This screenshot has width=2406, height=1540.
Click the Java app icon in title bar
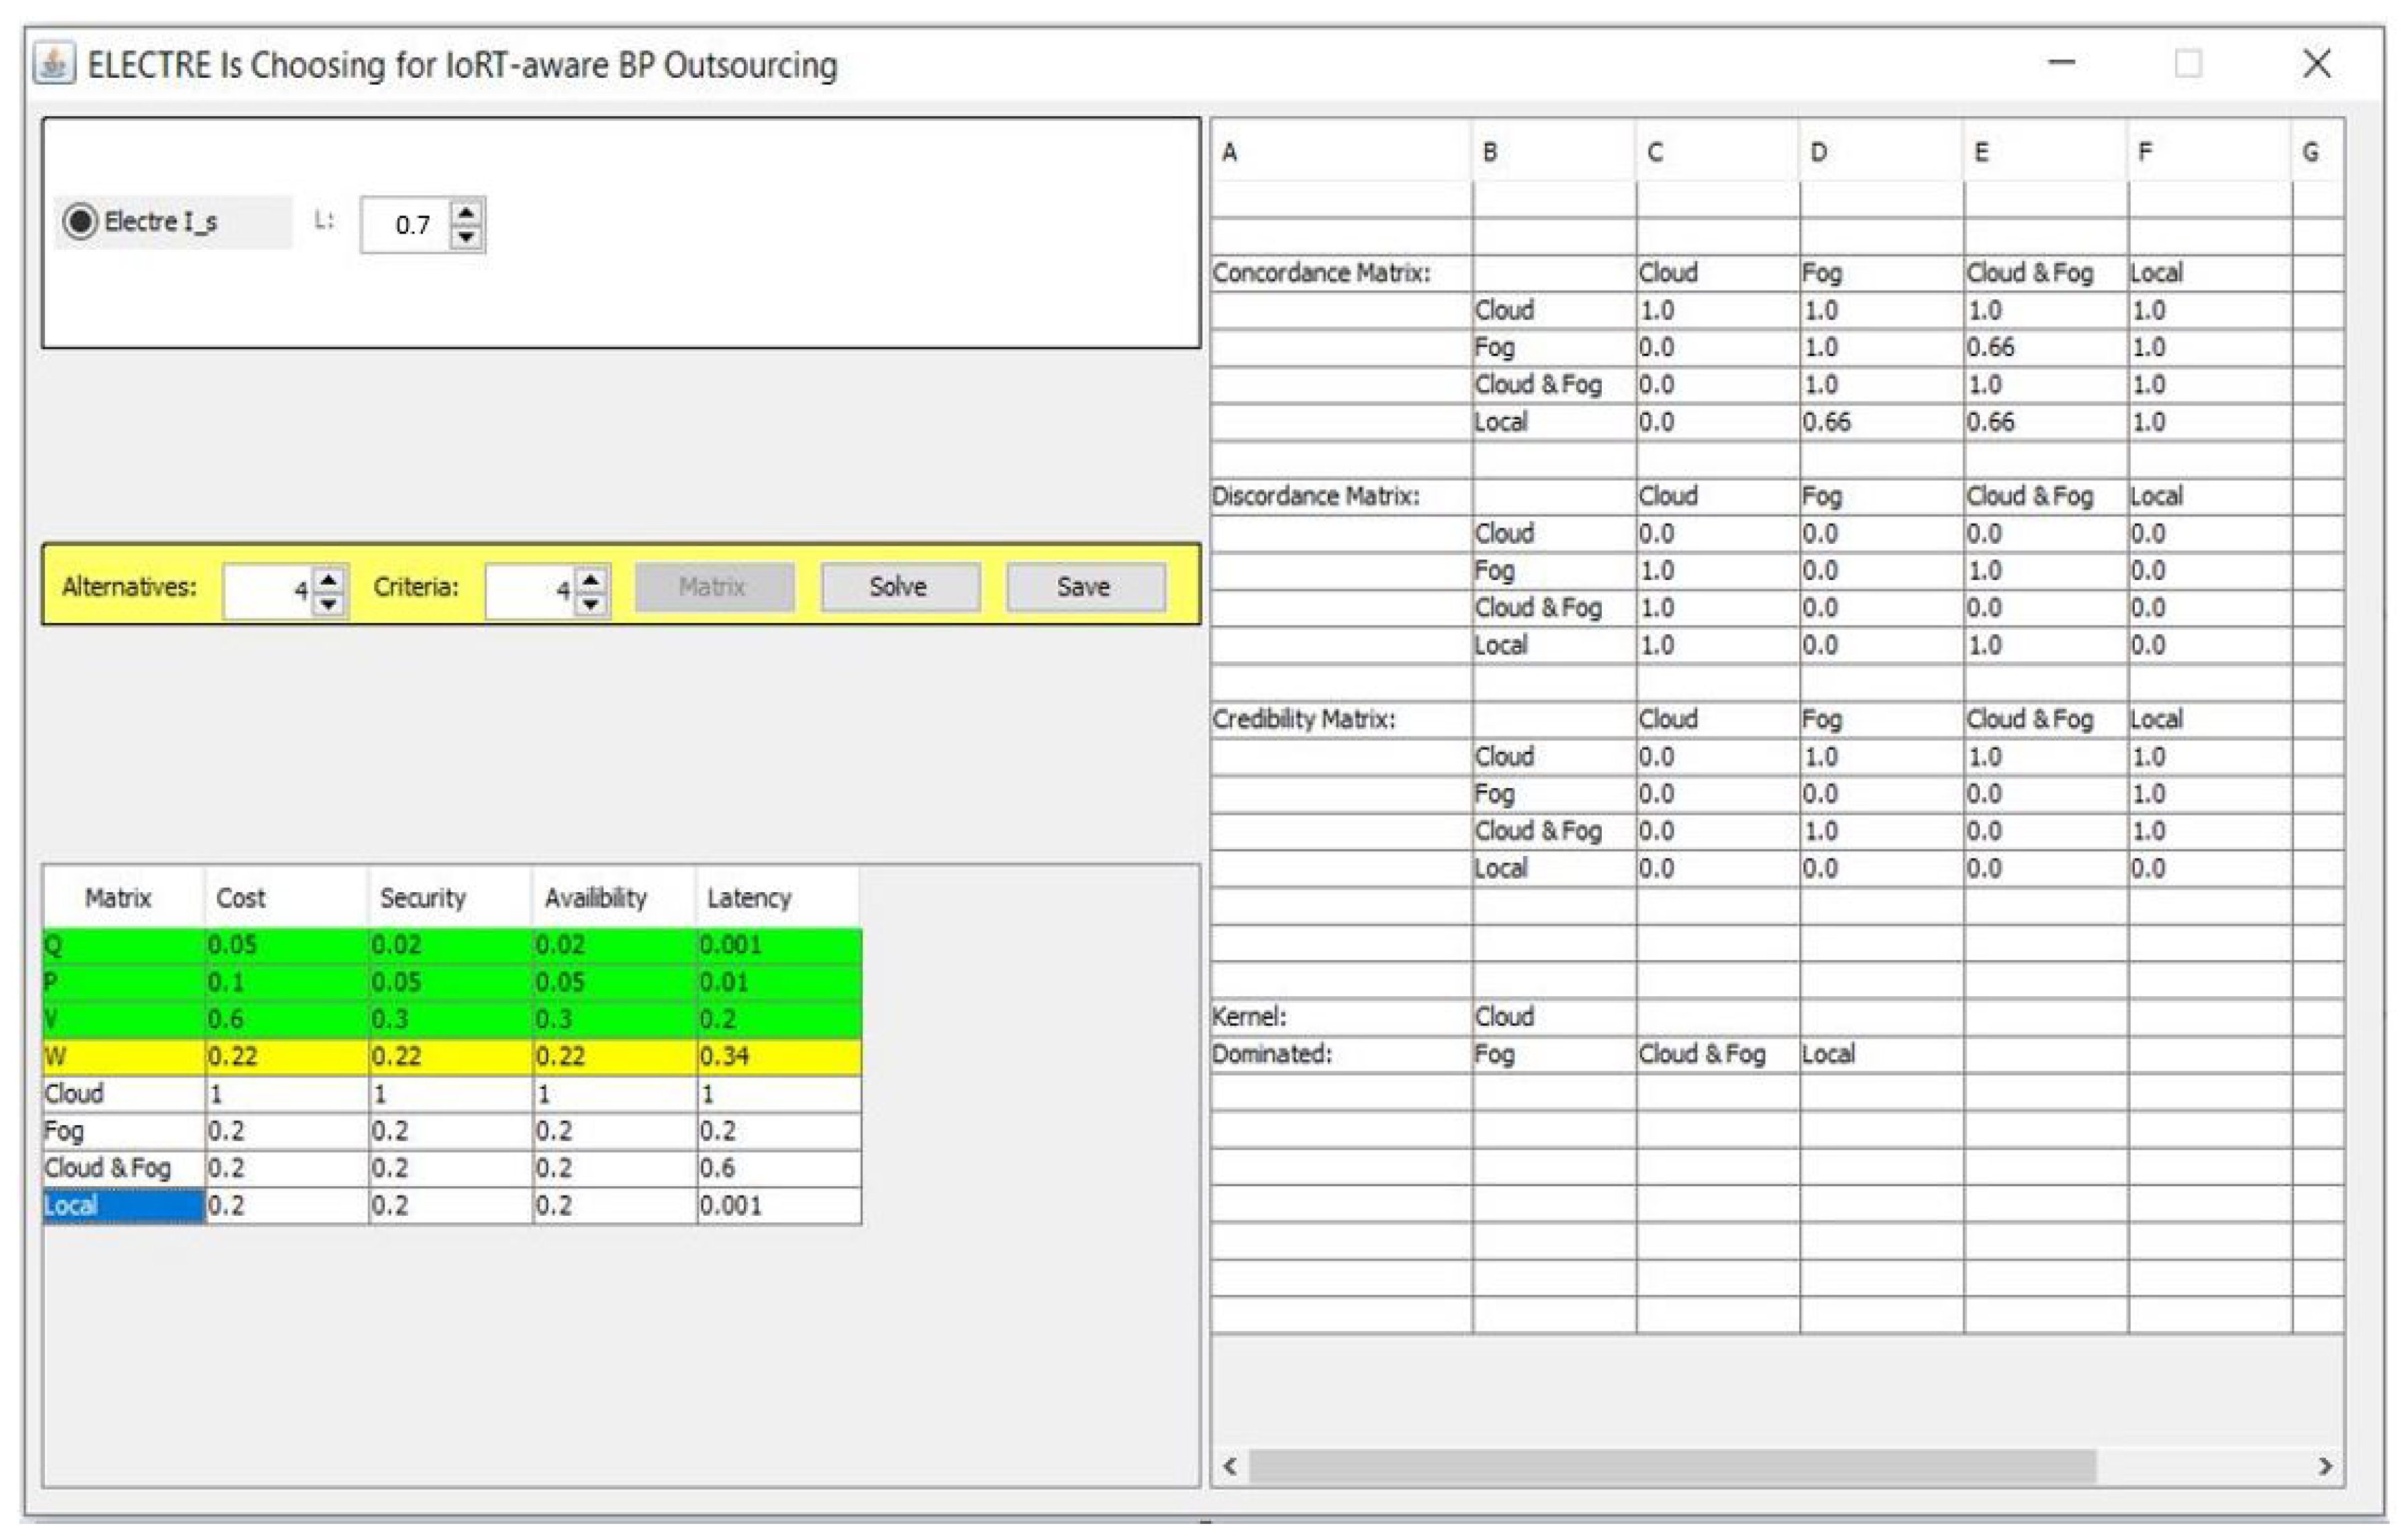[54, 64]
